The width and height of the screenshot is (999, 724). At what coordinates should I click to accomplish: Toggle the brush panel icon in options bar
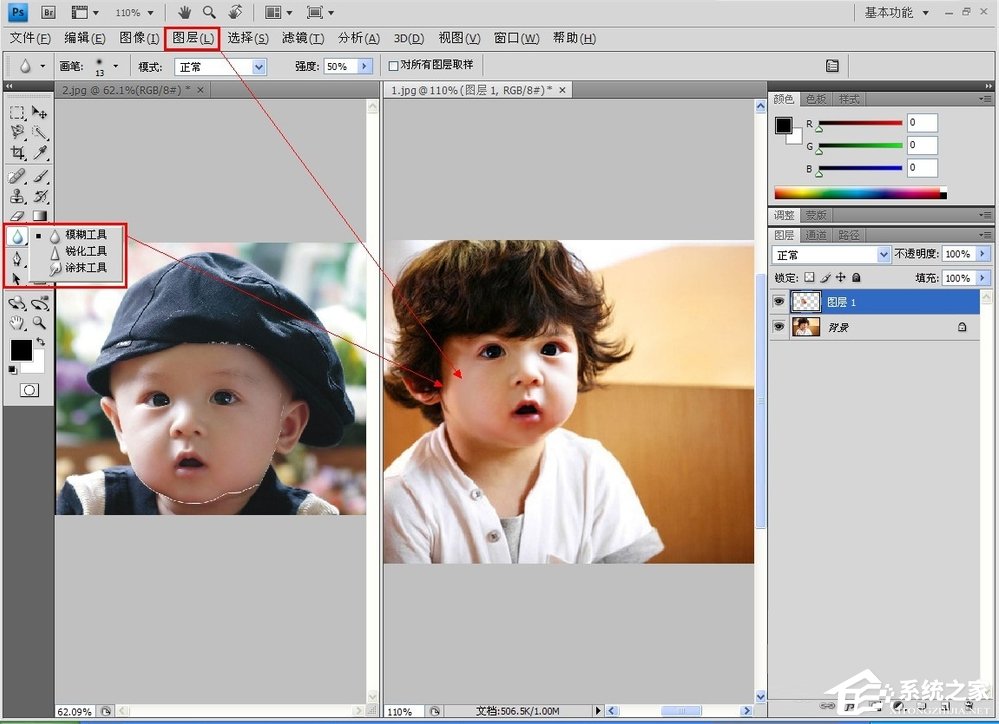832,66
